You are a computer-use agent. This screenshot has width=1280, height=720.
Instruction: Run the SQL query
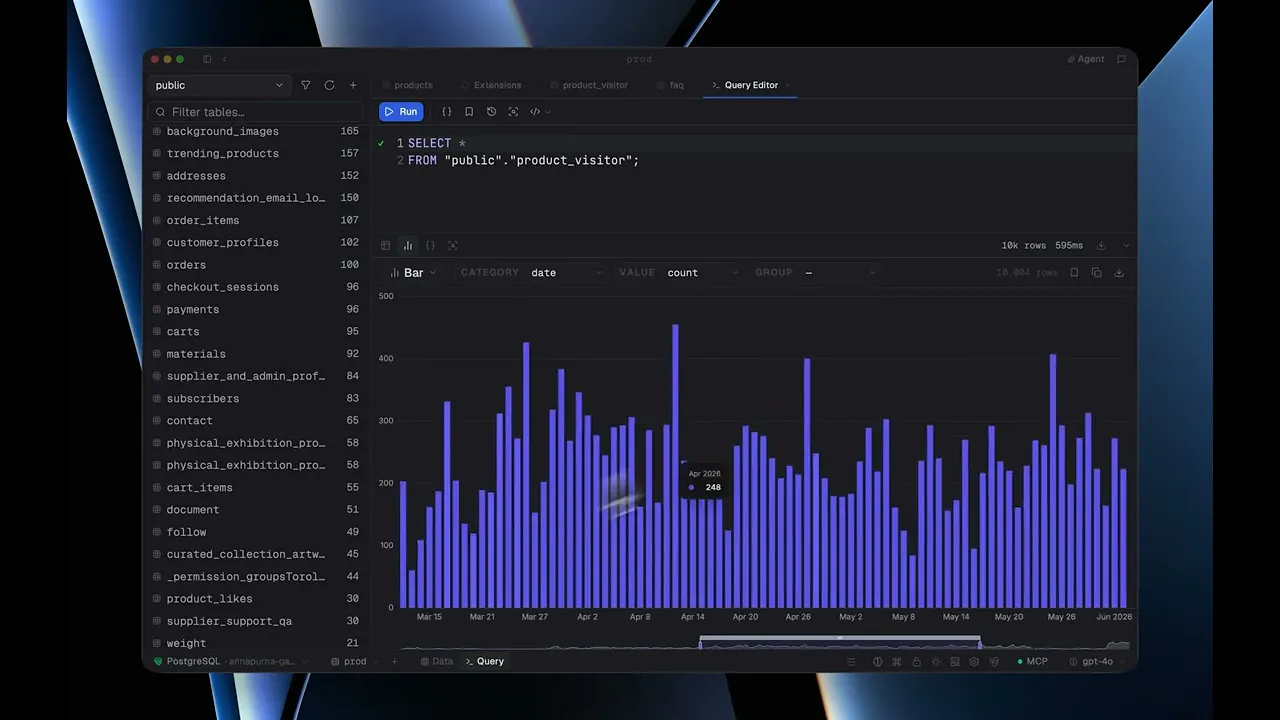[x=401, y=112]
